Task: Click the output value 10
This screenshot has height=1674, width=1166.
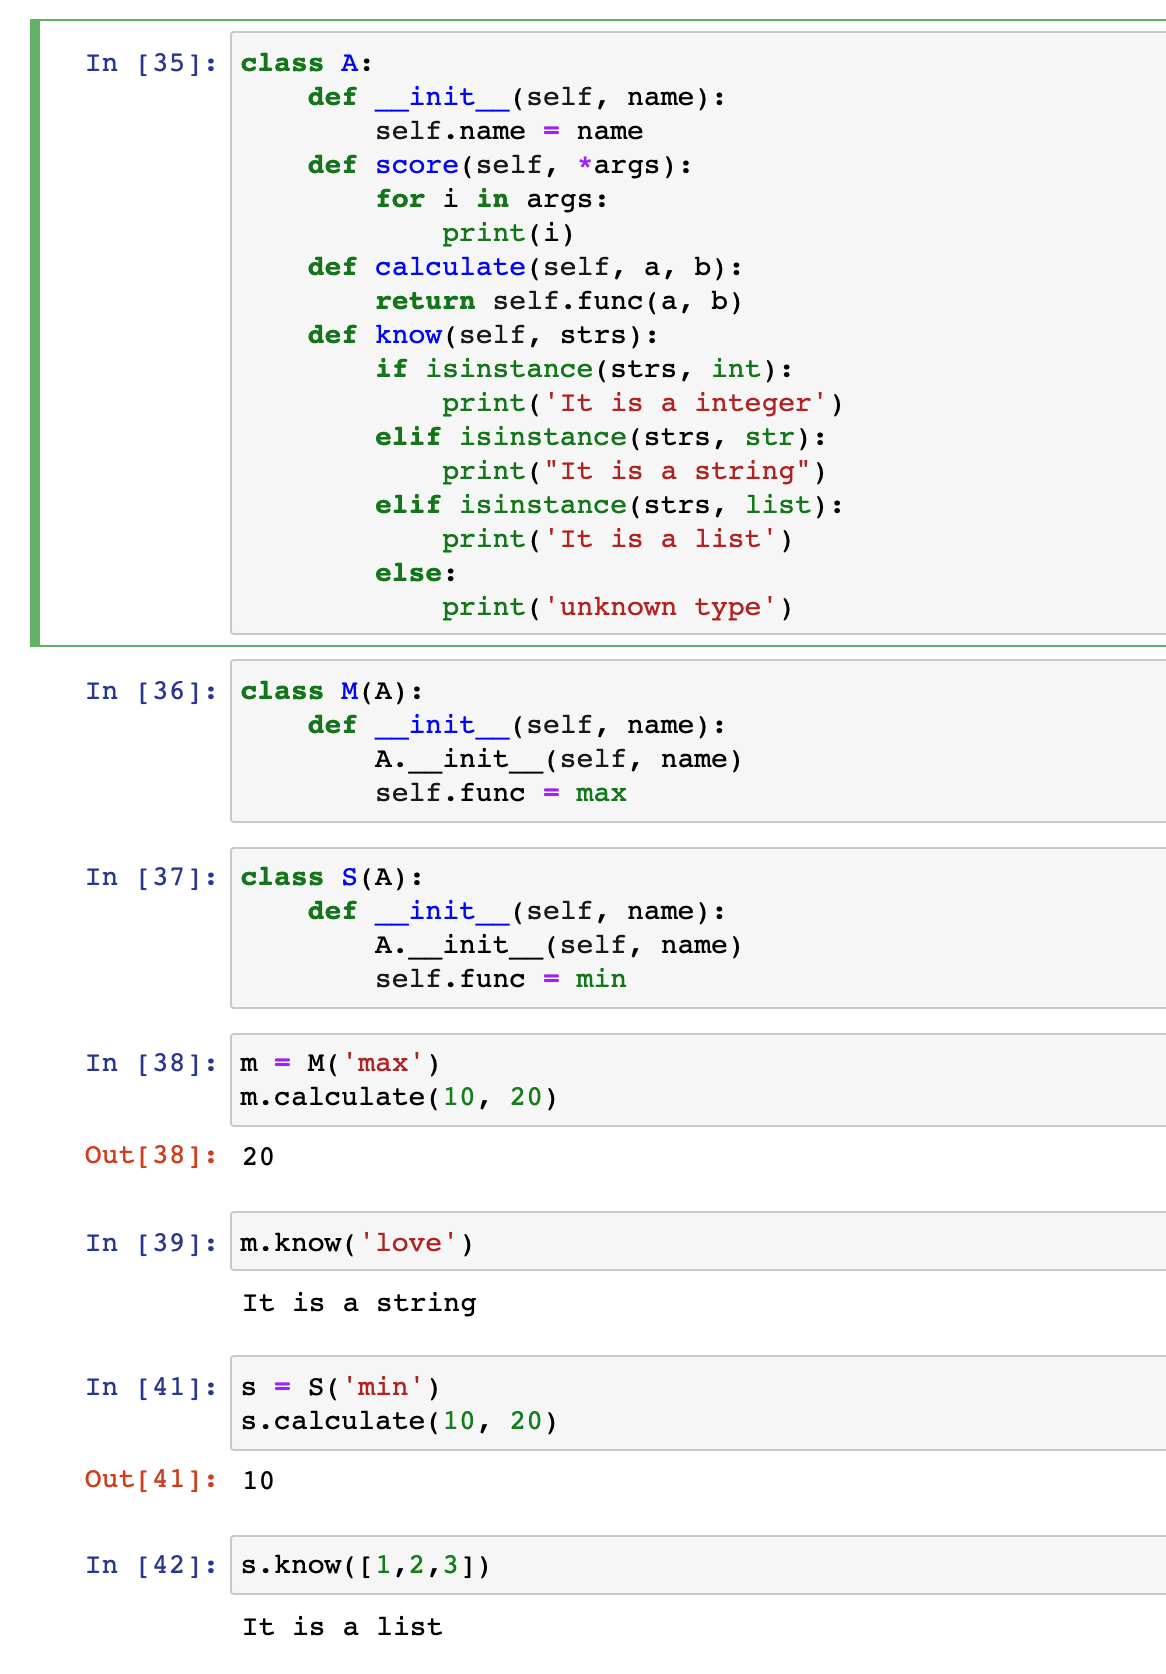Action: (x=258, y=1481)
